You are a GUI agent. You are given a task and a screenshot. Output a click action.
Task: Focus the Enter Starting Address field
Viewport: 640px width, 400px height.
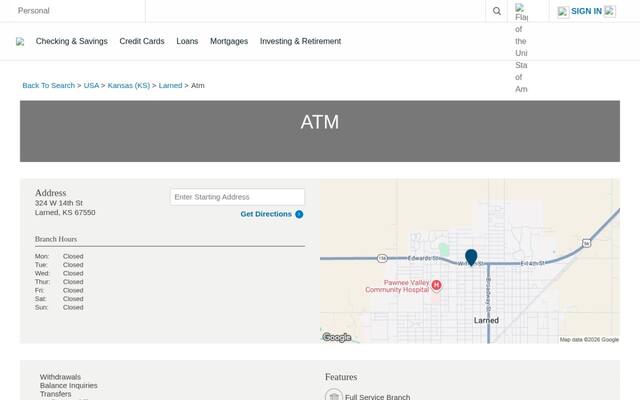237,197
